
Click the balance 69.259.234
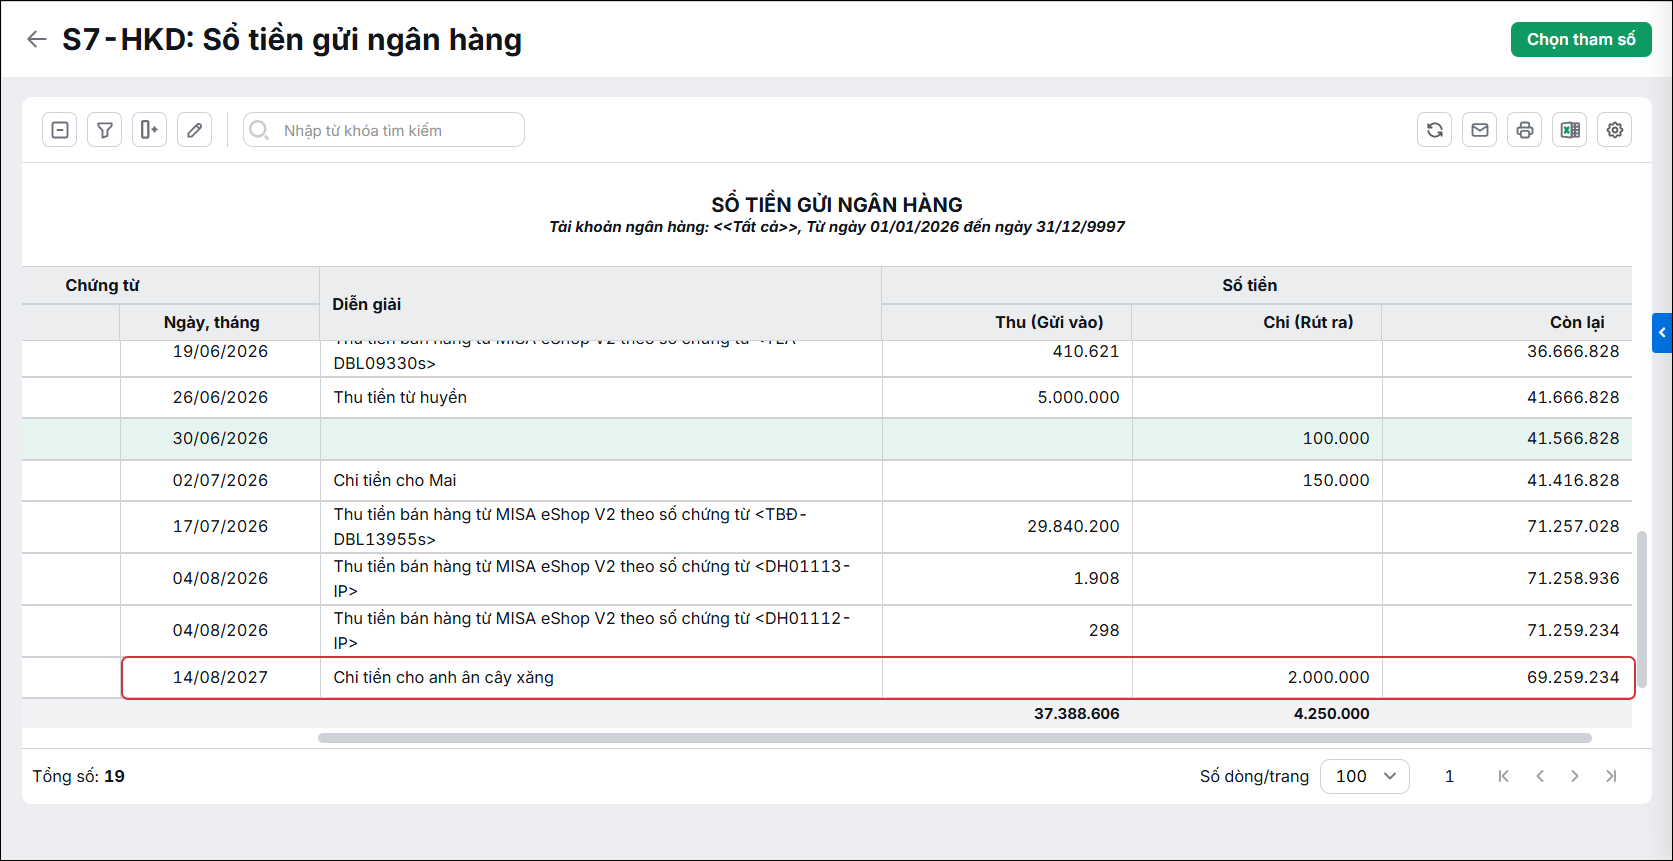[1573, 677]
